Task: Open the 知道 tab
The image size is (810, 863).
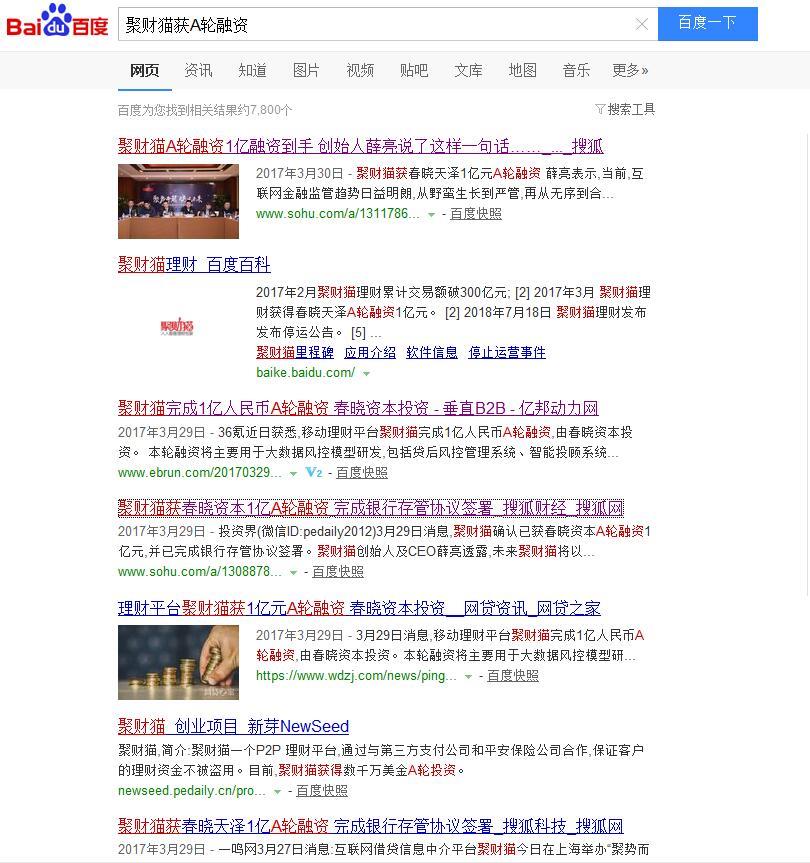Action: click(x=253, y=70)
